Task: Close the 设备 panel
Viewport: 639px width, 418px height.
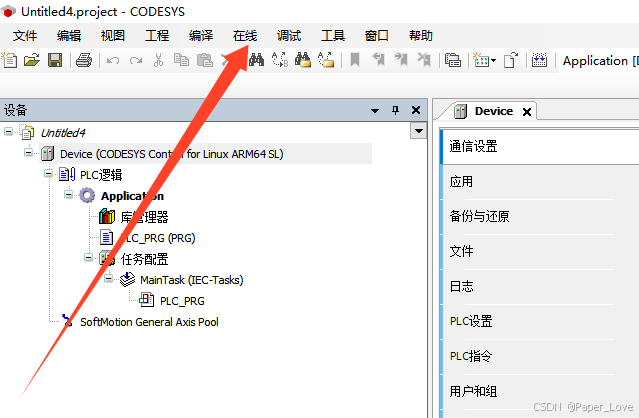Action: [416, 110]
